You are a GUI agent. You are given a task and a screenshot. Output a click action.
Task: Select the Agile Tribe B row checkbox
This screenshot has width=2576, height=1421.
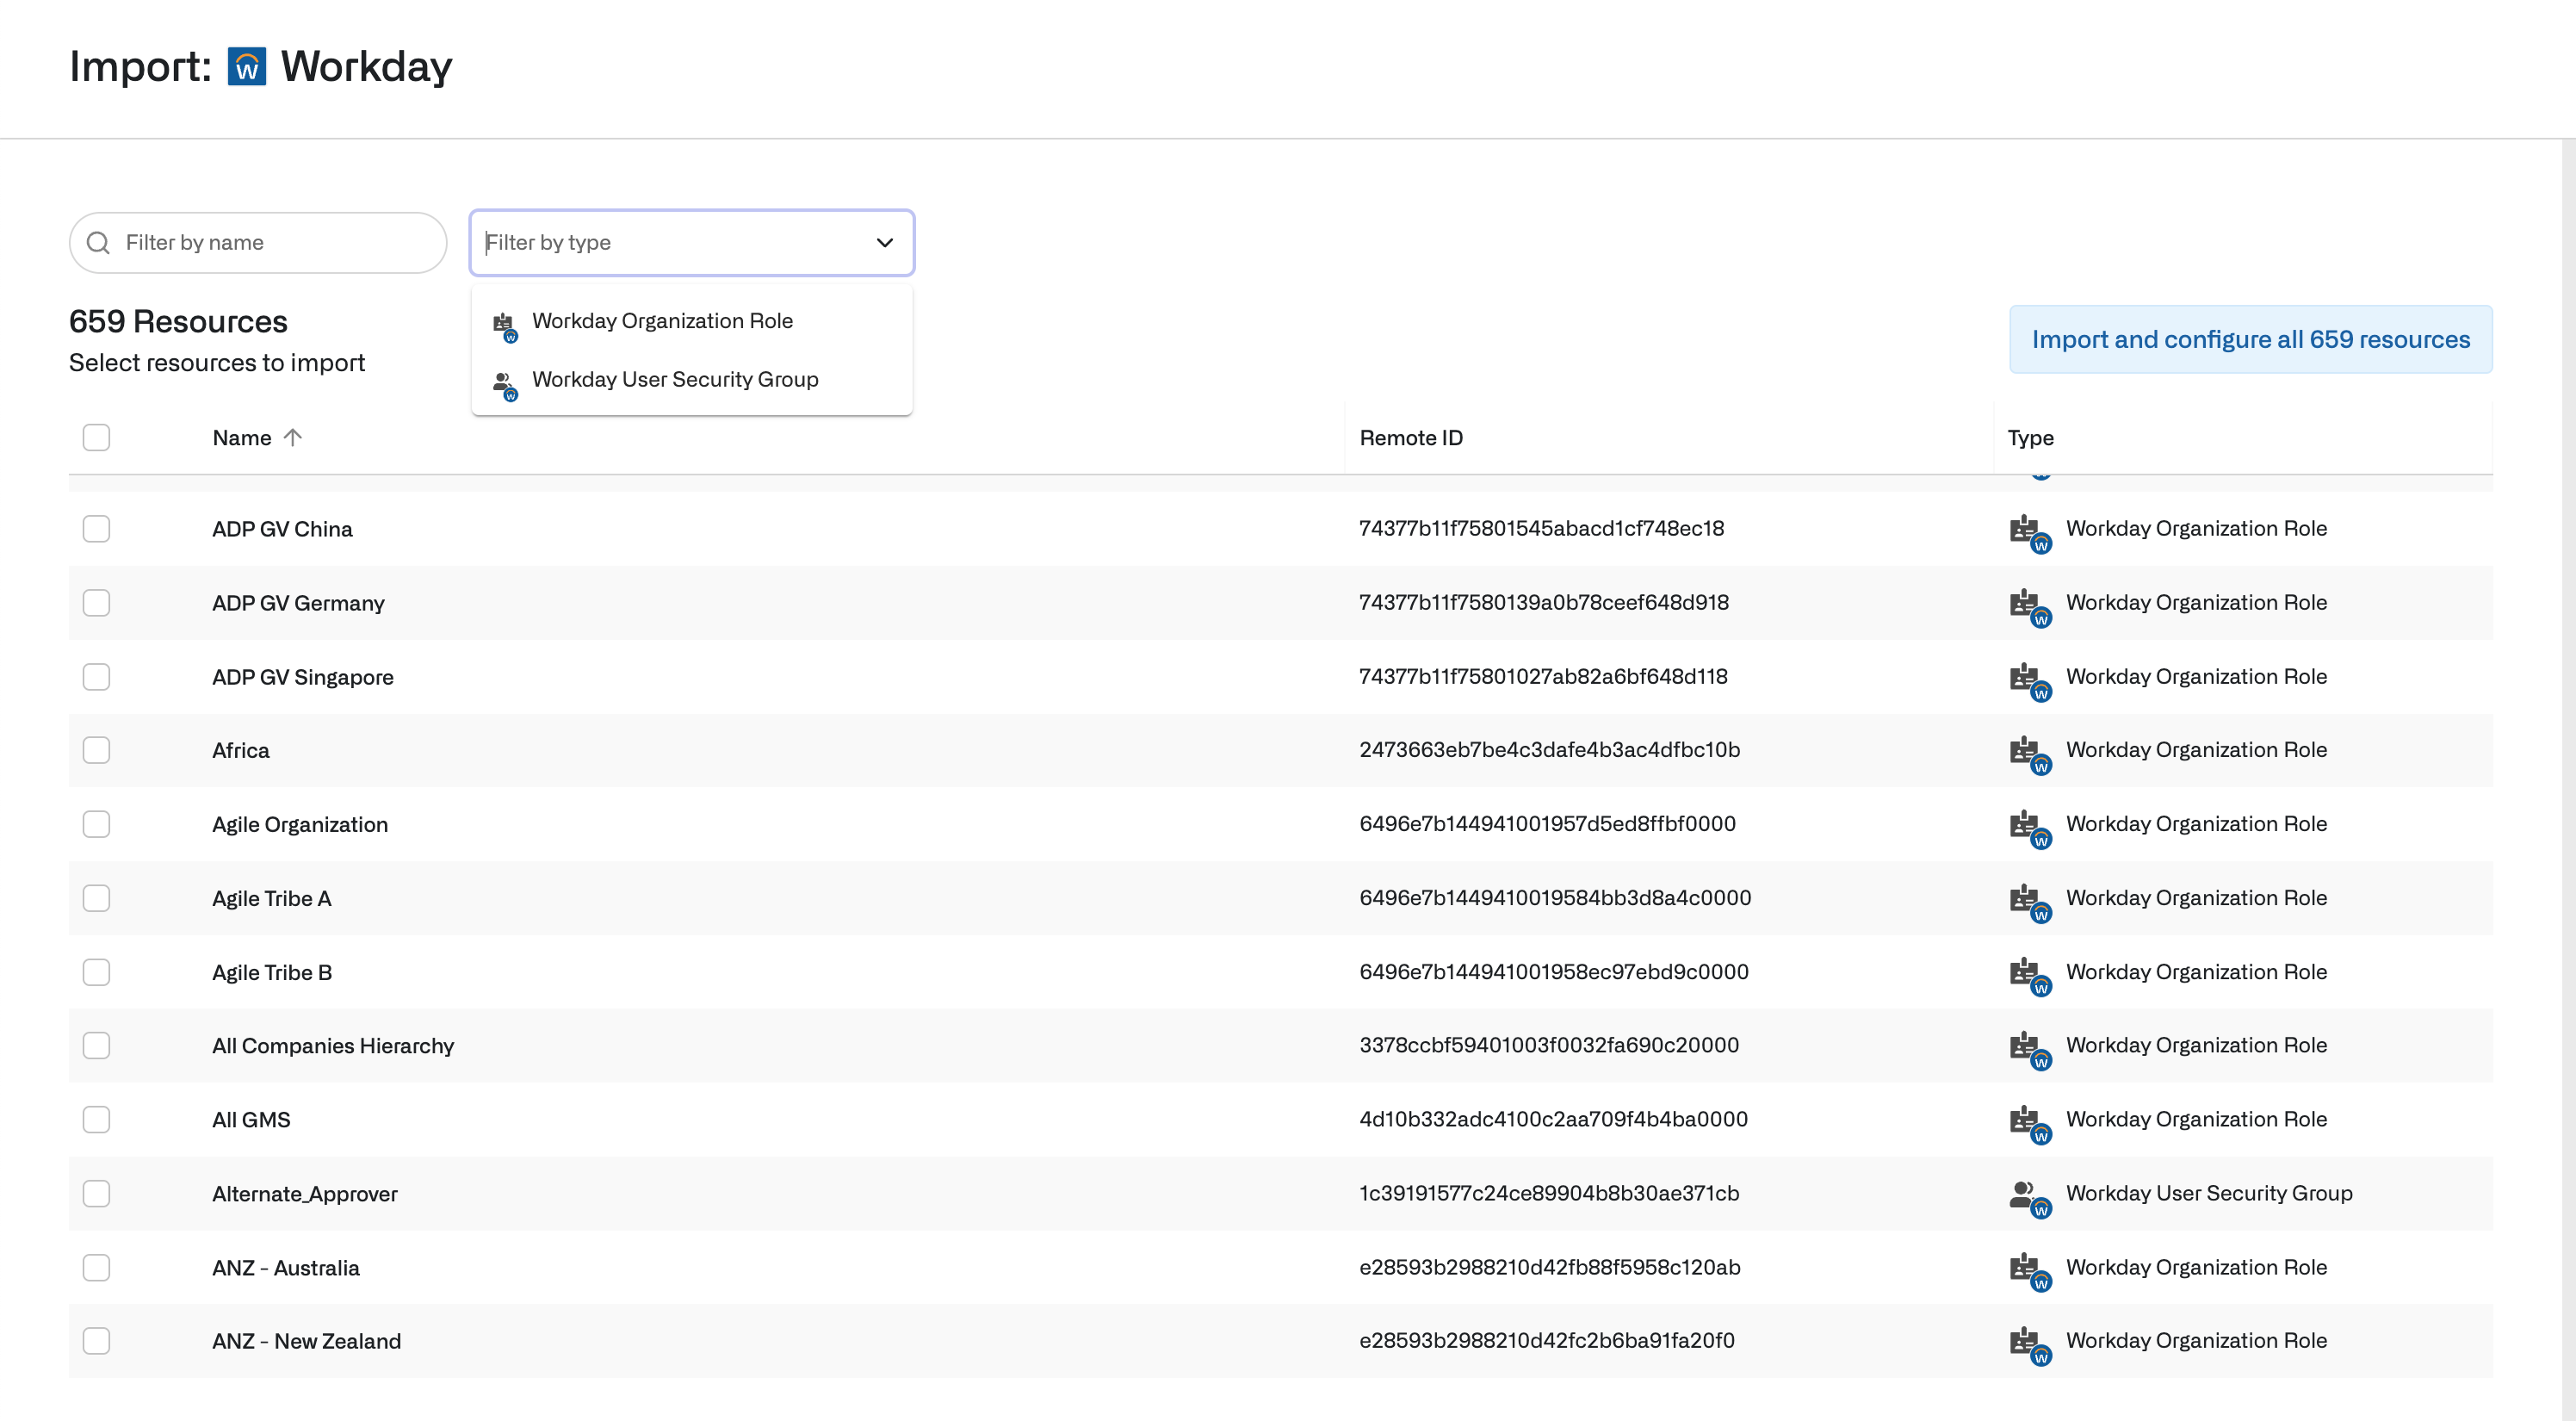[96, 972]
